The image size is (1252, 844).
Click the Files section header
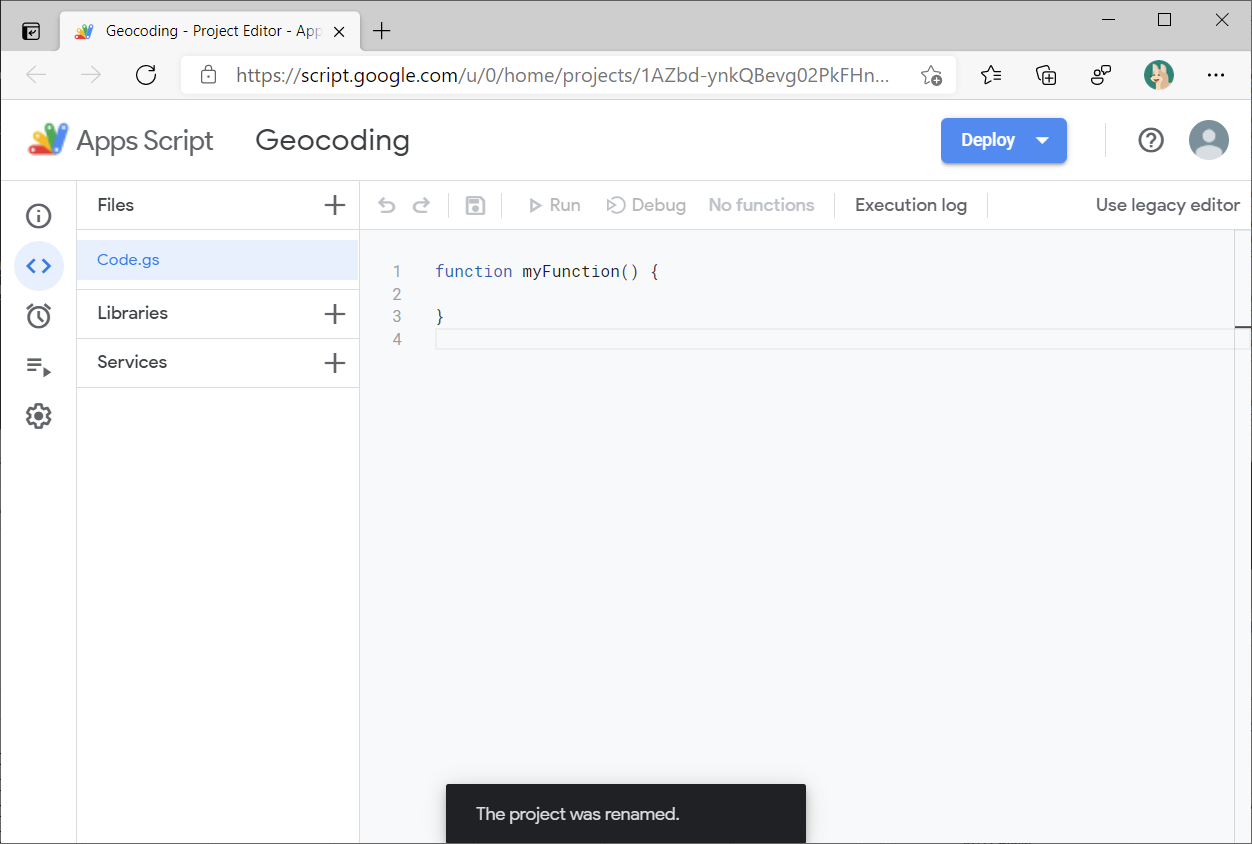(x=115, y=205)
